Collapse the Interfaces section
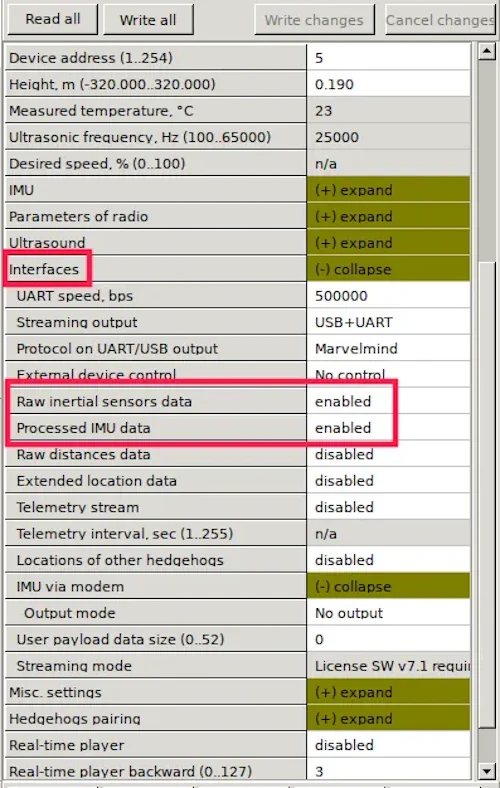500x788 pixels. click(388, 269)
